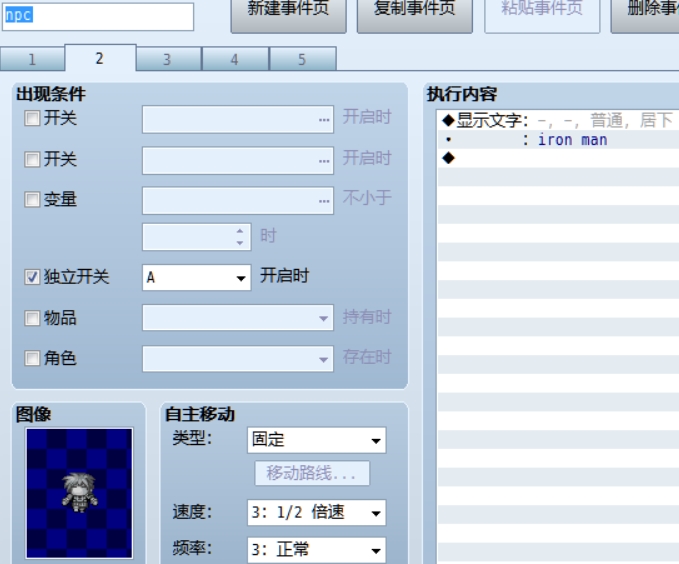Screen dimensions: 679x564
Task: Select the 显示文字 command line
Action: (558, 120)
